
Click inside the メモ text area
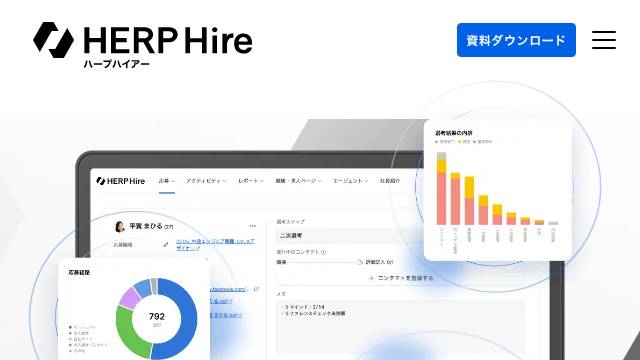click(x=400, y=327)
